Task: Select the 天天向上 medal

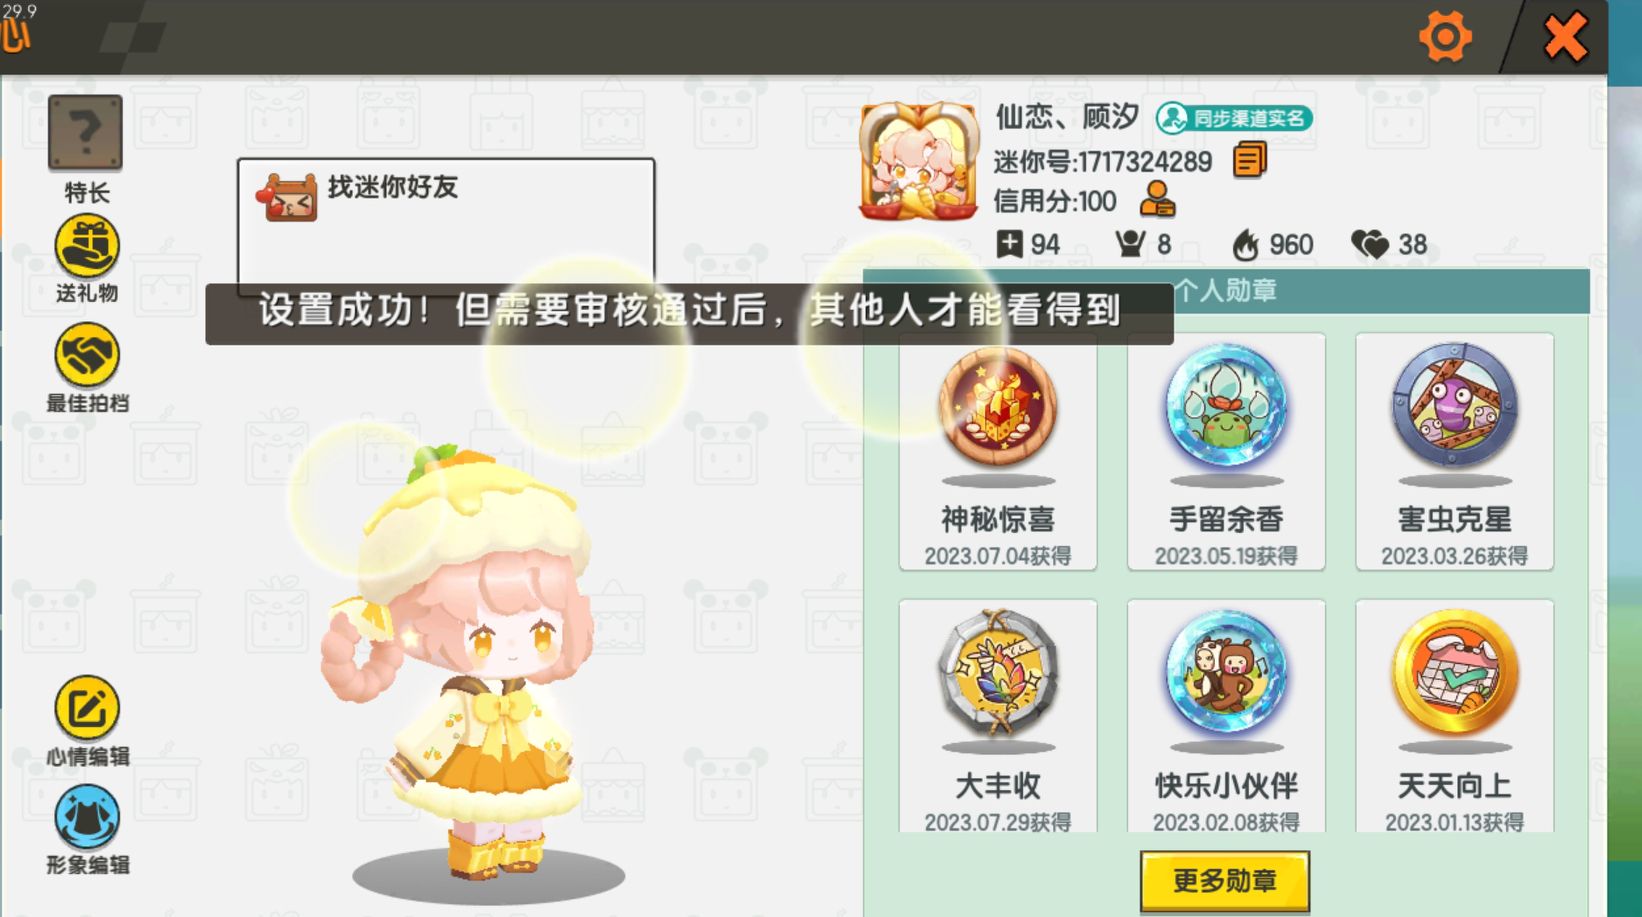Action: (1454, 716)
